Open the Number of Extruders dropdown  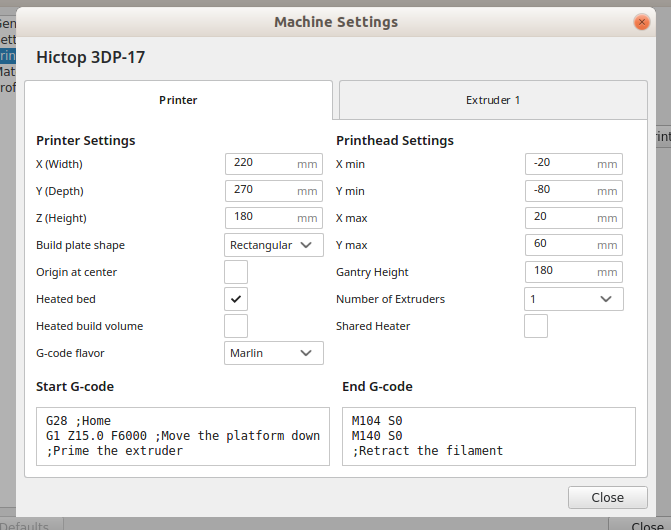(573, 299)
